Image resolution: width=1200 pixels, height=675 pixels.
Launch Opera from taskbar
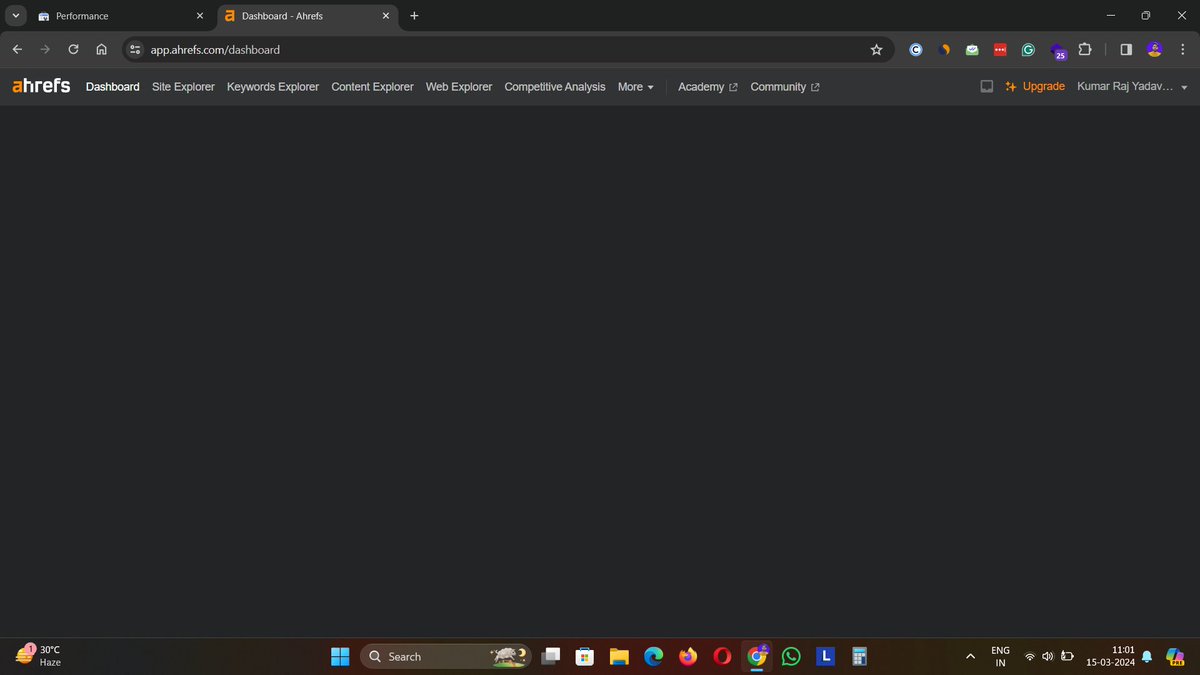(x=723, y=656)
